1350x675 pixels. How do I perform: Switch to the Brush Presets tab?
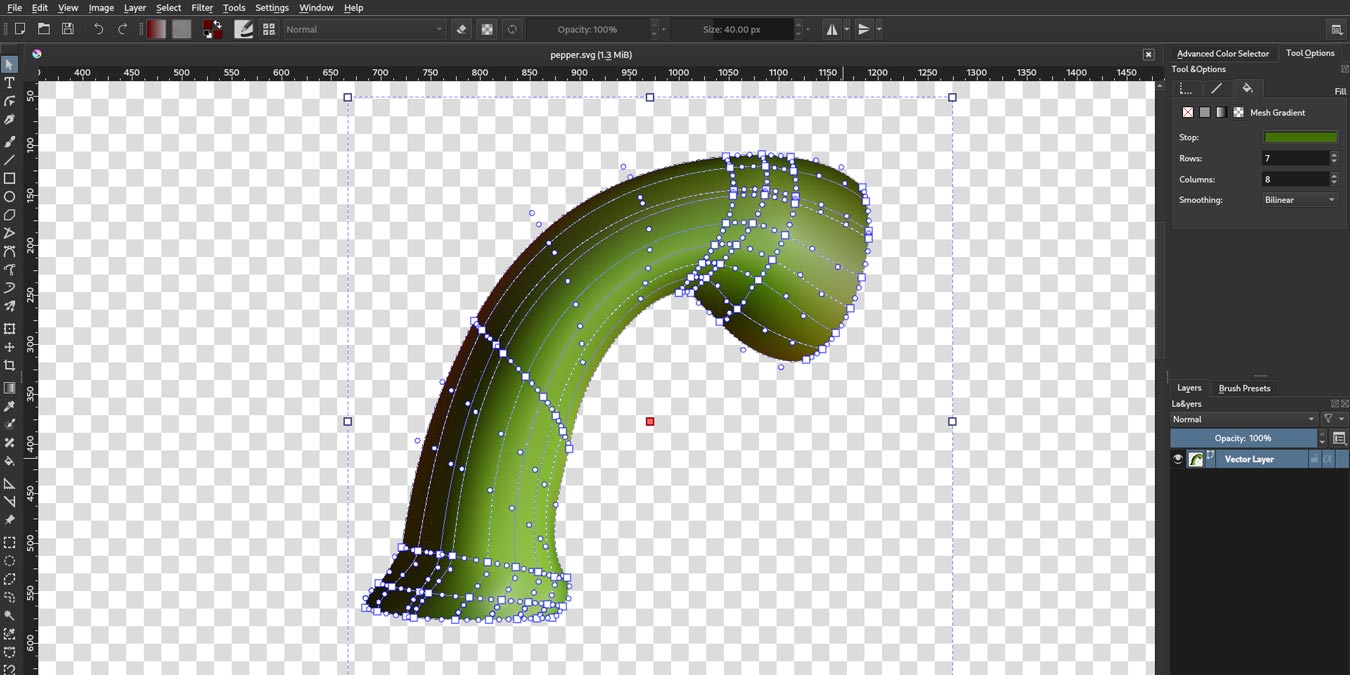(x=1244, y=388)
